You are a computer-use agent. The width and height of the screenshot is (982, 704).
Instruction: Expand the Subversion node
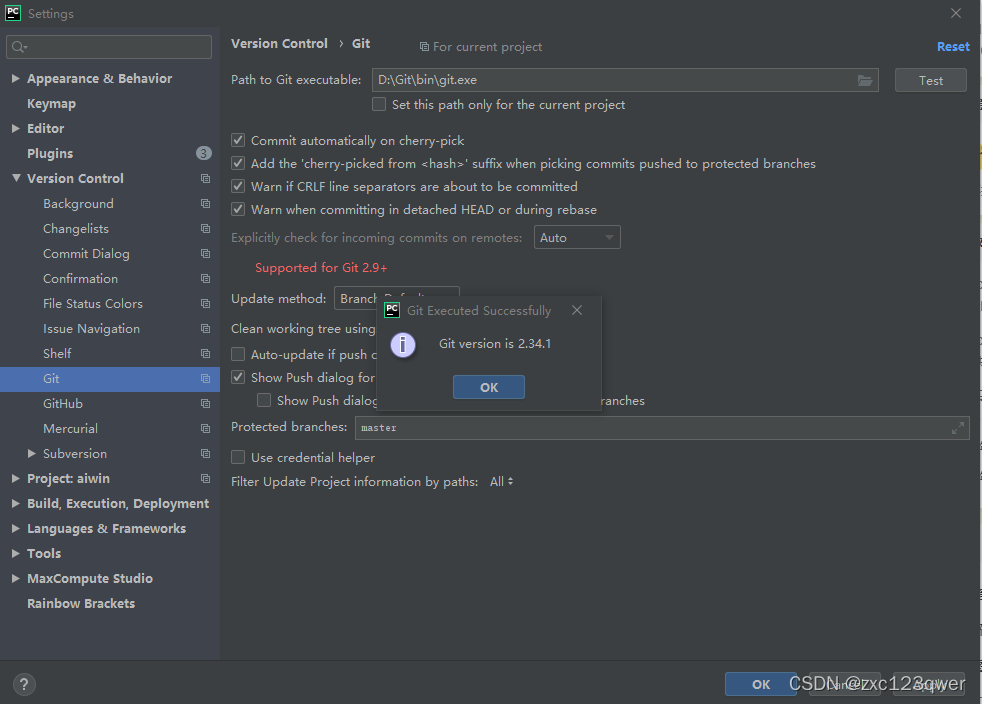coord(31,453)
